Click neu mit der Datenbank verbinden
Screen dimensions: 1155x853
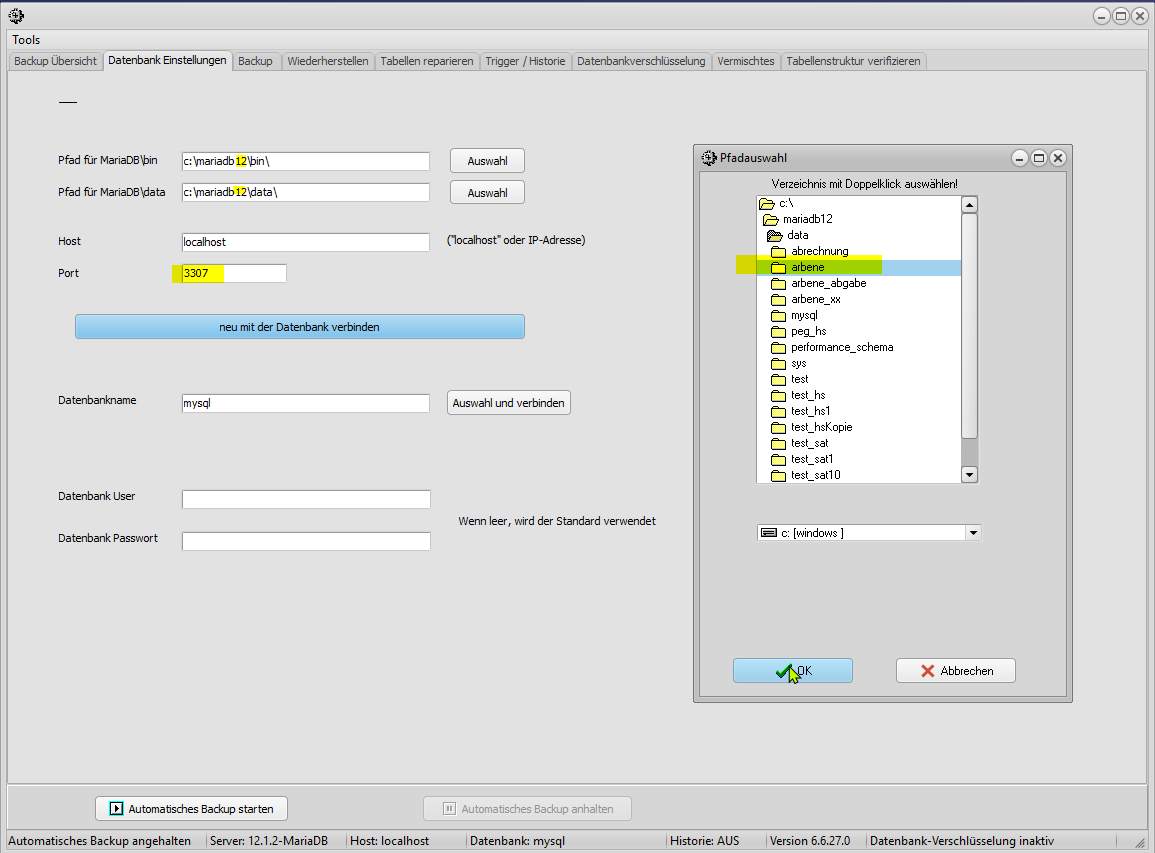point(299,326)
